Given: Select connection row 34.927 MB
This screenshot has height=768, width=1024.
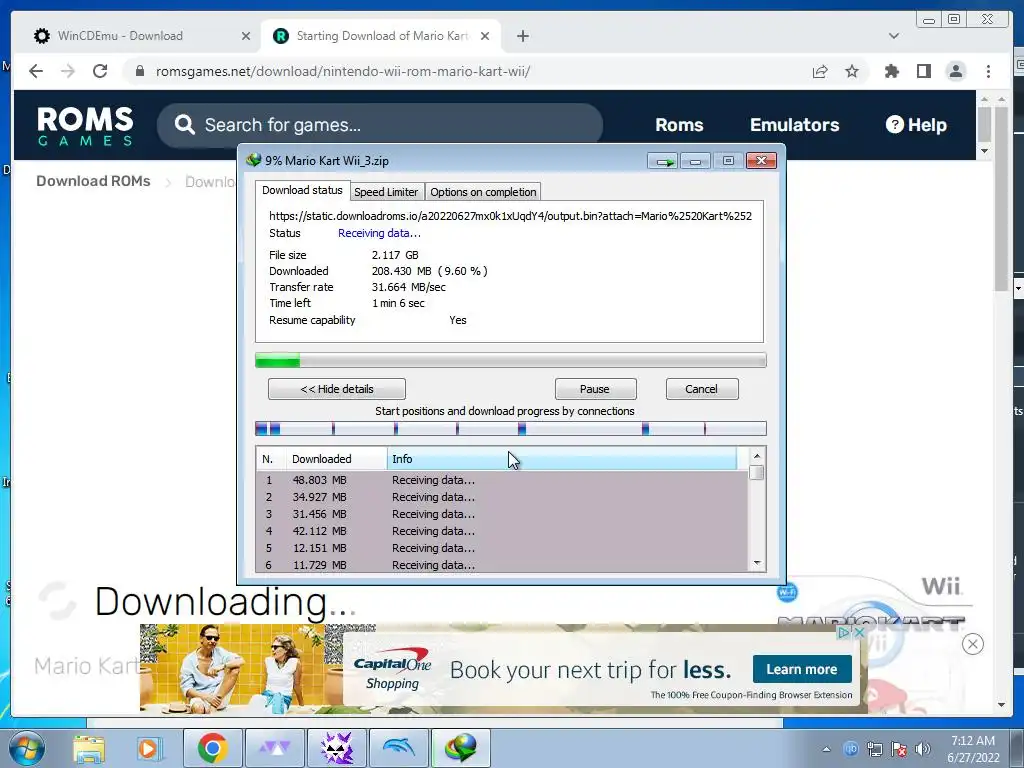Looking at the screenshot, I should tap(502, 497).
